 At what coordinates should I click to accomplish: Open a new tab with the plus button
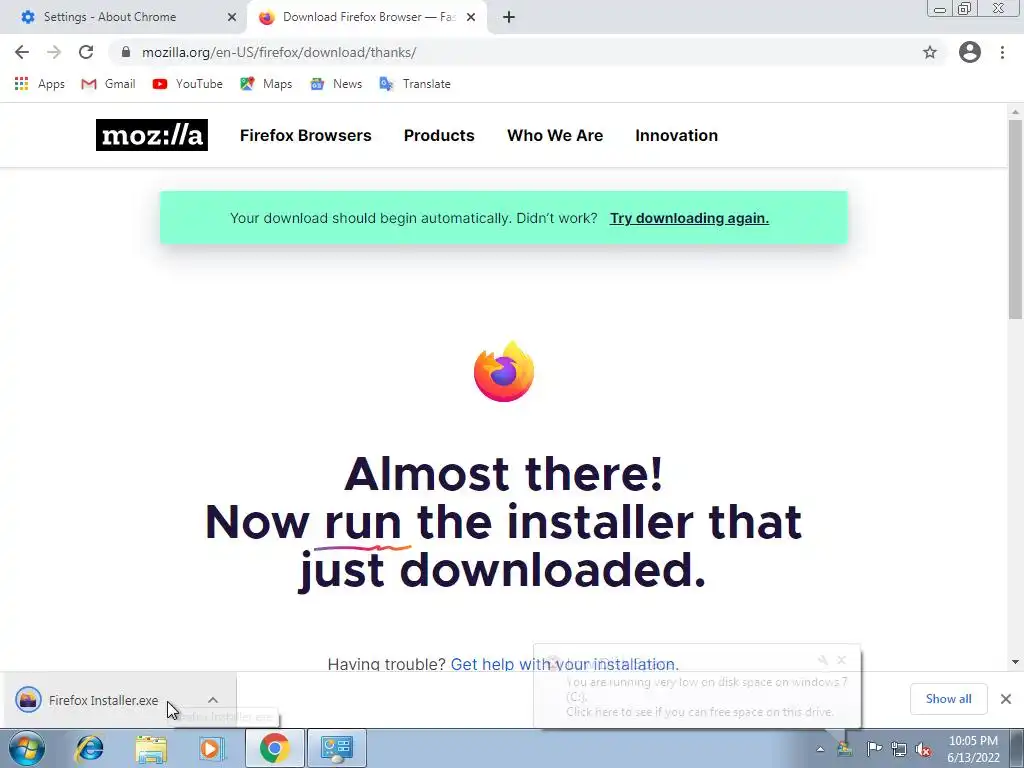[x=509, y=17]
